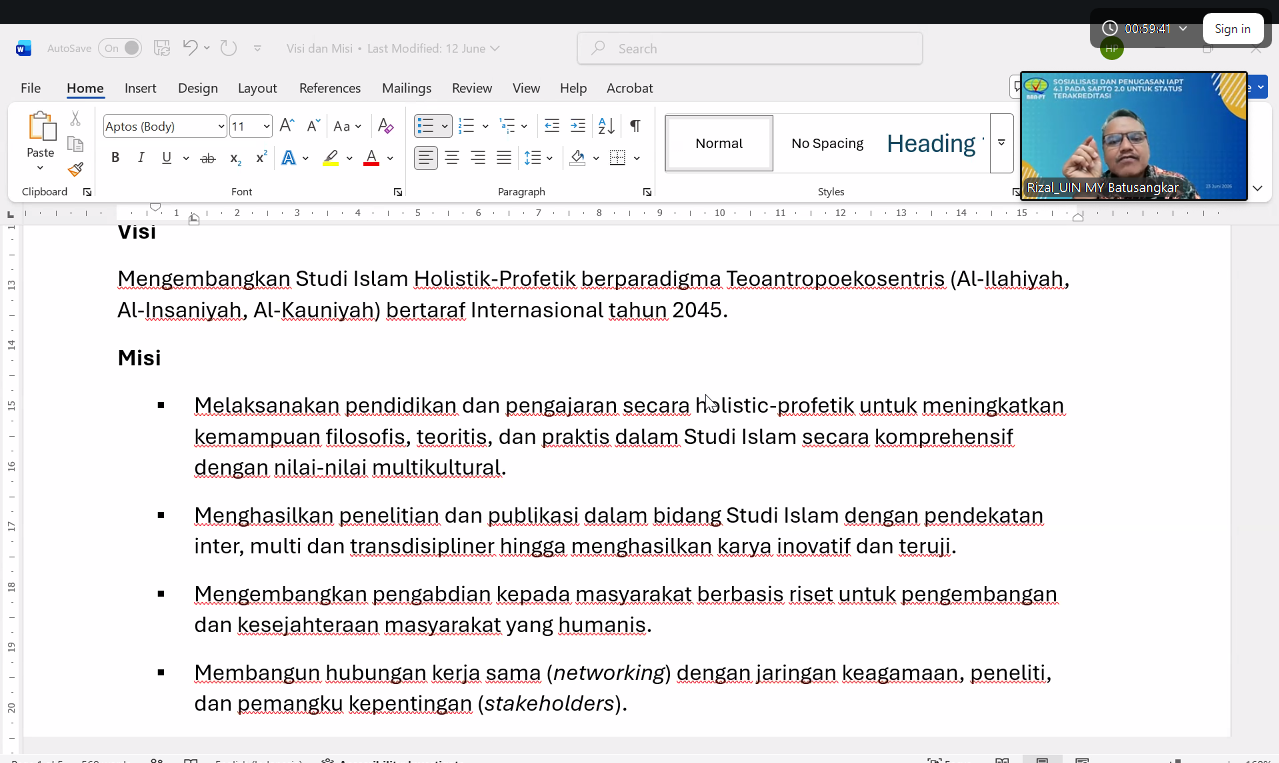Click the numbered list icon
This screenshot has height=763, width=1279.
point(466,126)
